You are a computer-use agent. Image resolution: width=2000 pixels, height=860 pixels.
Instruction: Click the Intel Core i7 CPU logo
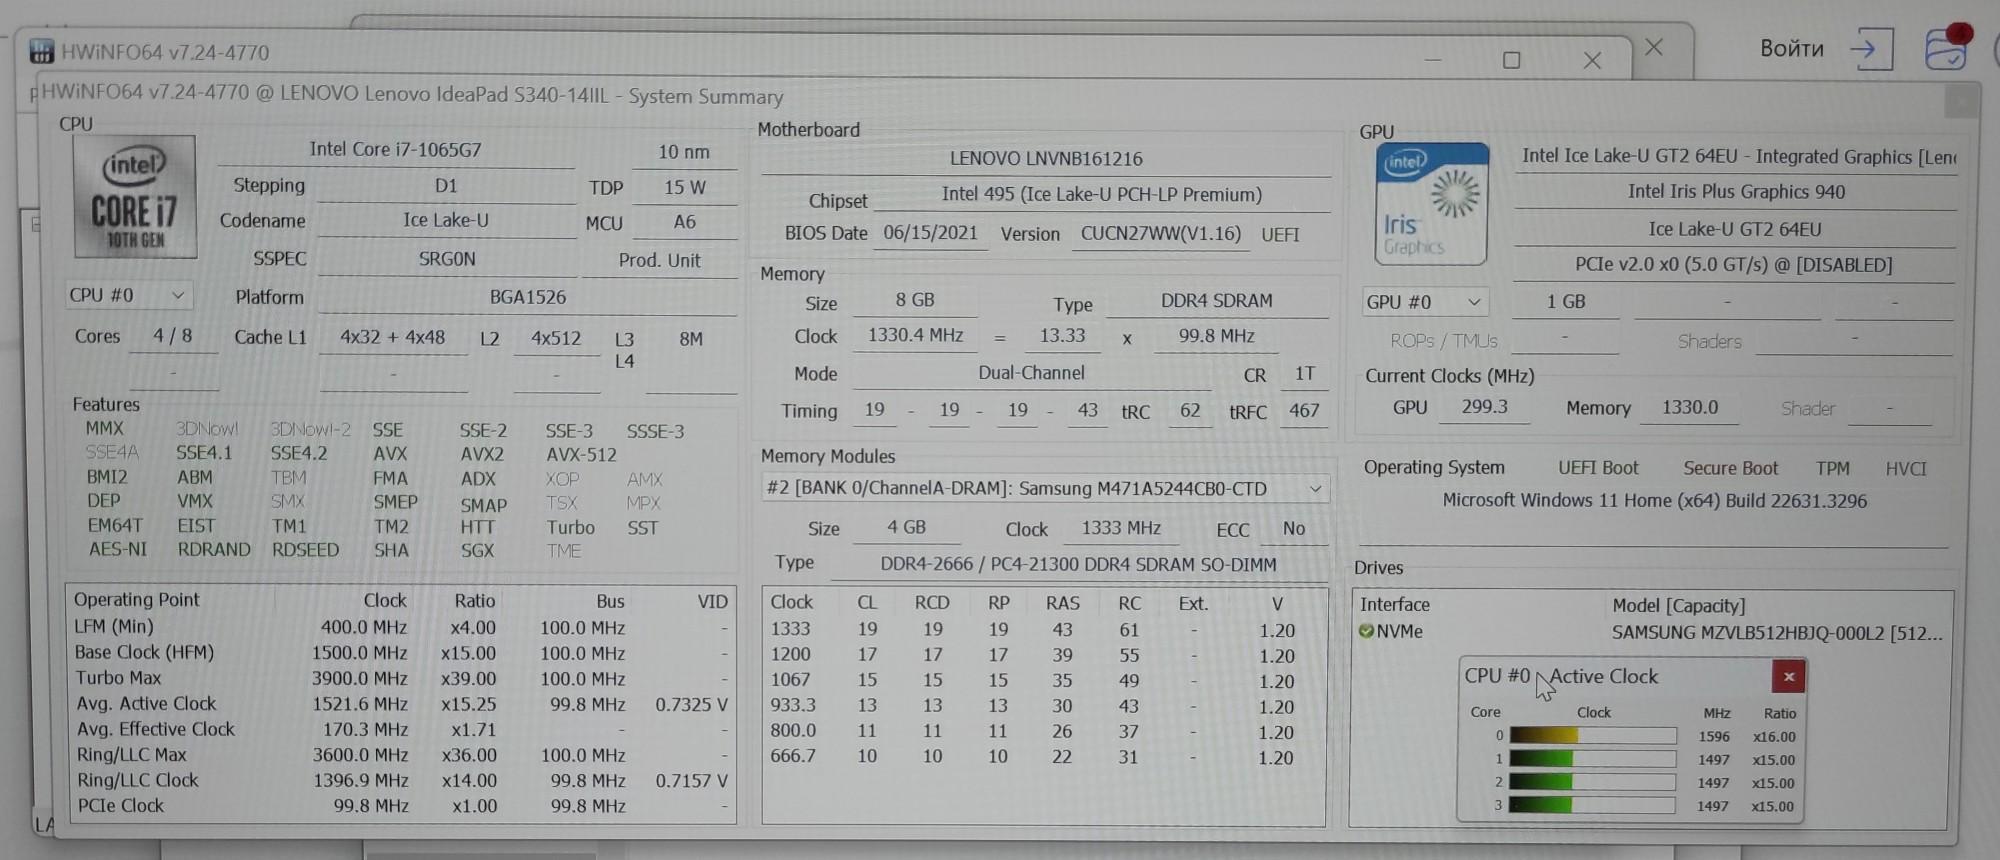[x=135, y=197]
